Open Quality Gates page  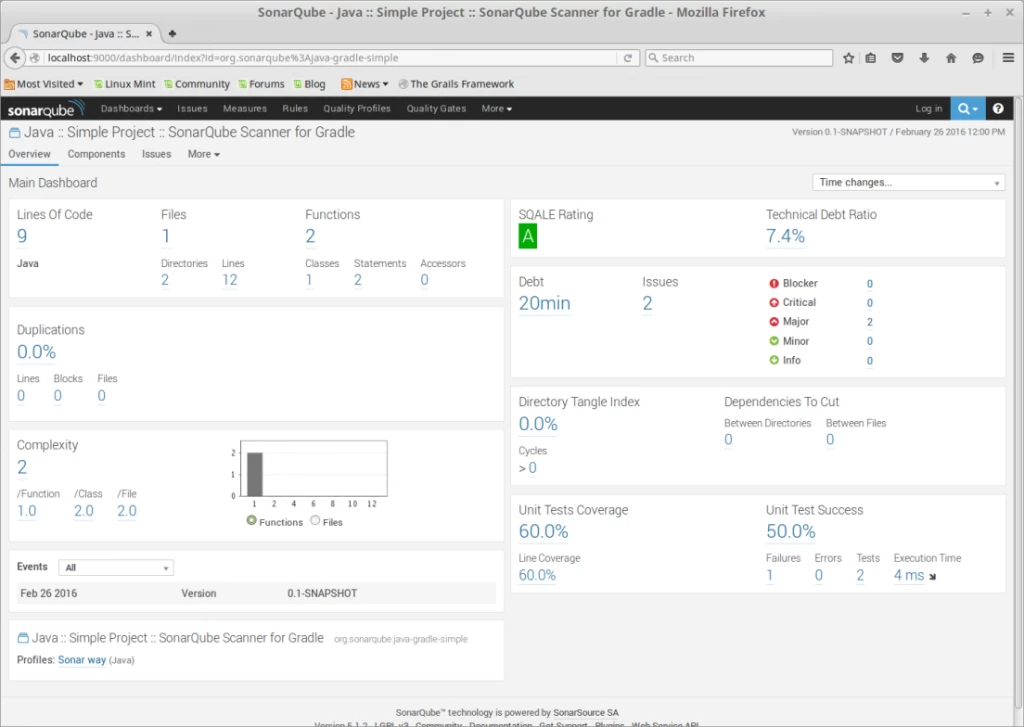click(436, 108)
